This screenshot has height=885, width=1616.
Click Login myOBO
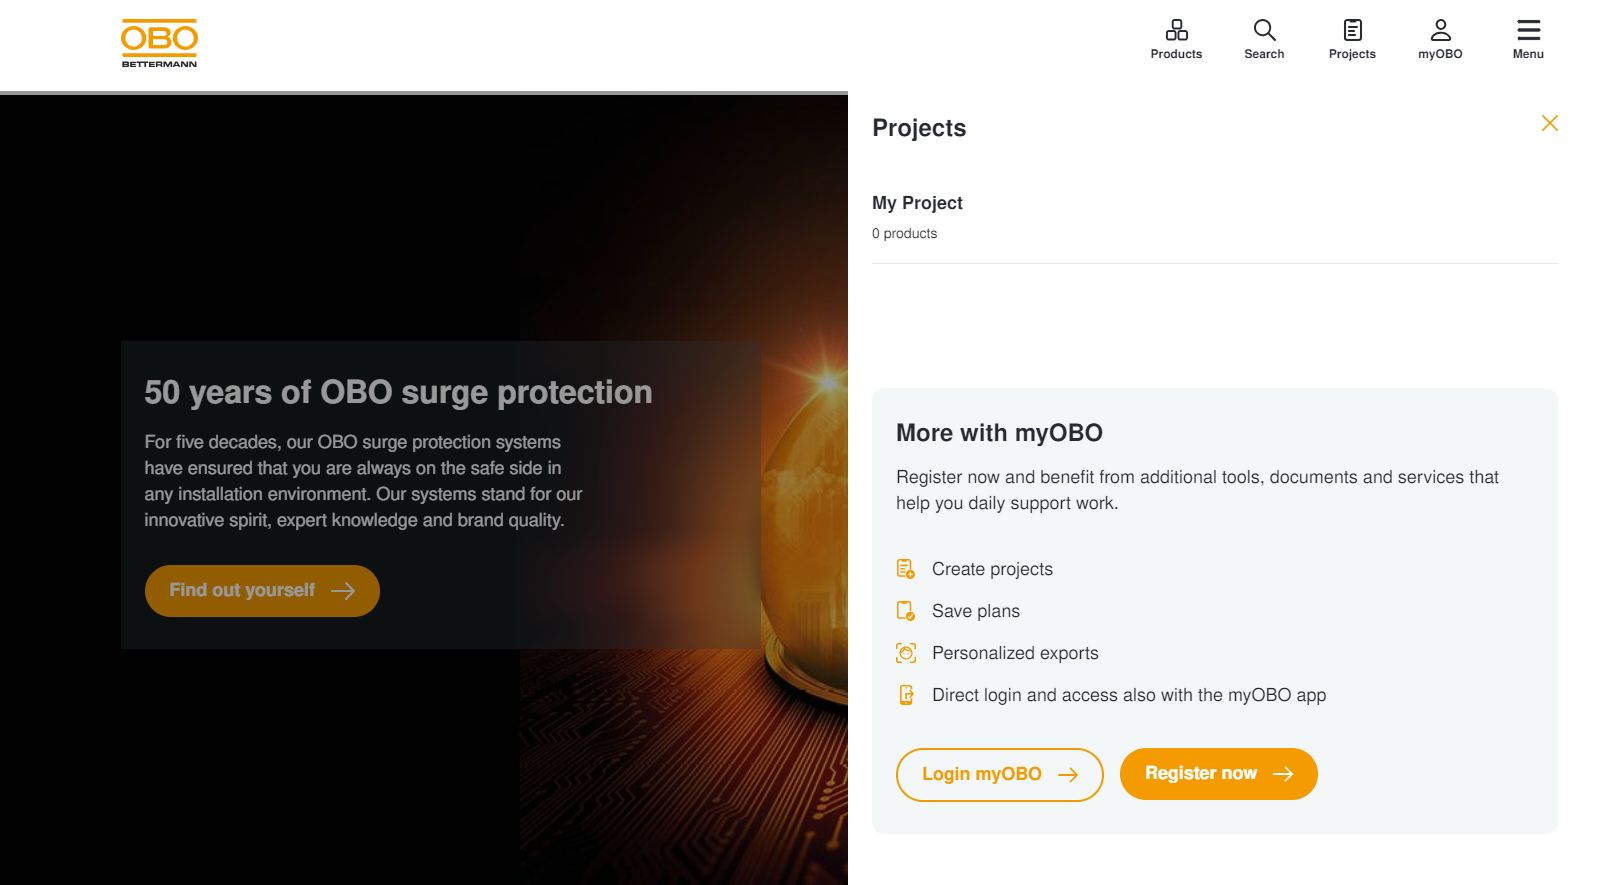[999, 773]
